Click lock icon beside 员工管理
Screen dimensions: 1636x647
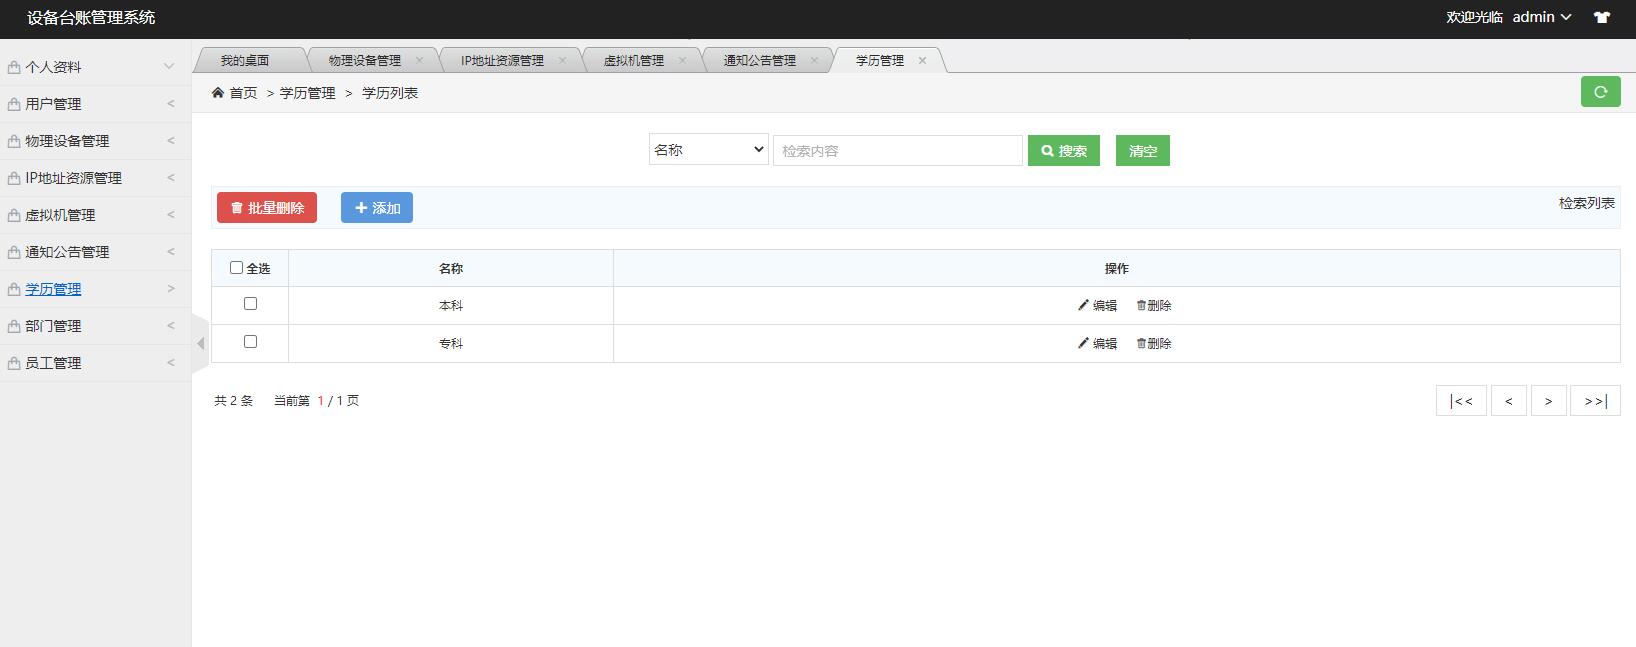click(x=14, y=363)
